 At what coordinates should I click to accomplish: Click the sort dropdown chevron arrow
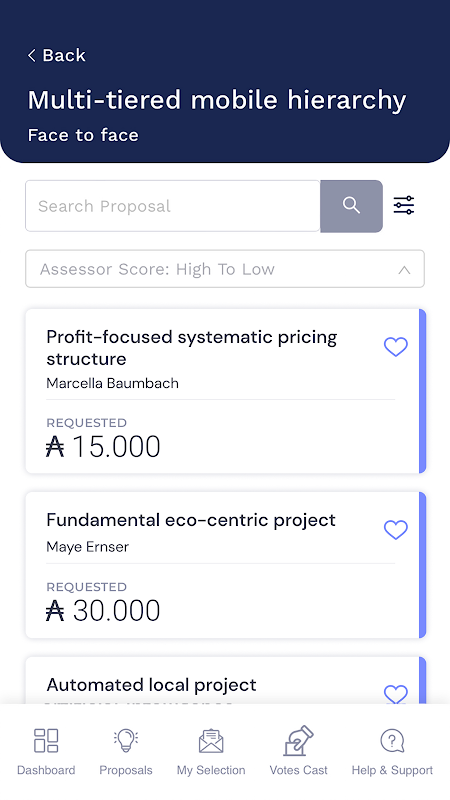pos(404,269)
